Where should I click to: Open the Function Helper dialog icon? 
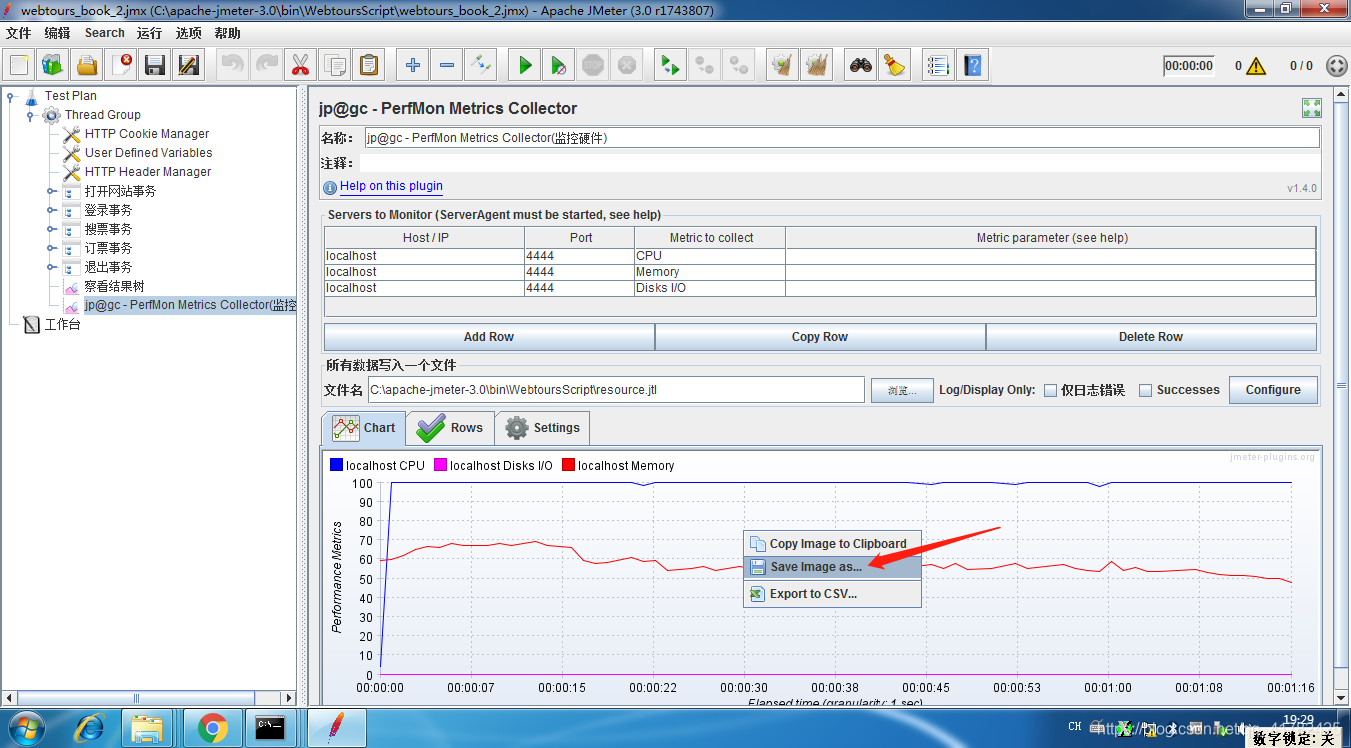tap(938, 66)
